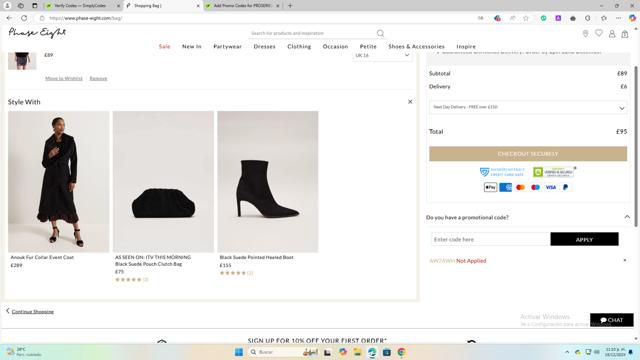
Task: Click the search magnifier icon
Action: tap(380, 33)
